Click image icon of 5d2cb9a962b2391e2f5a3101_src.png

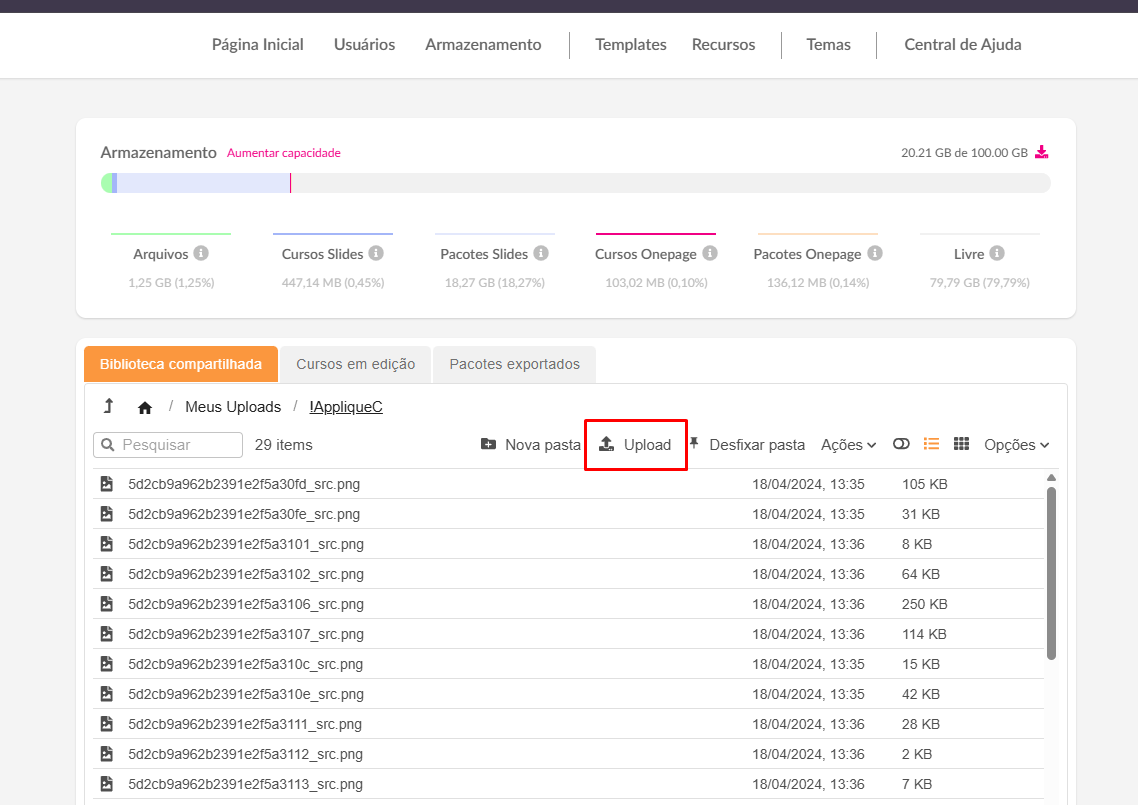(107, 544)
